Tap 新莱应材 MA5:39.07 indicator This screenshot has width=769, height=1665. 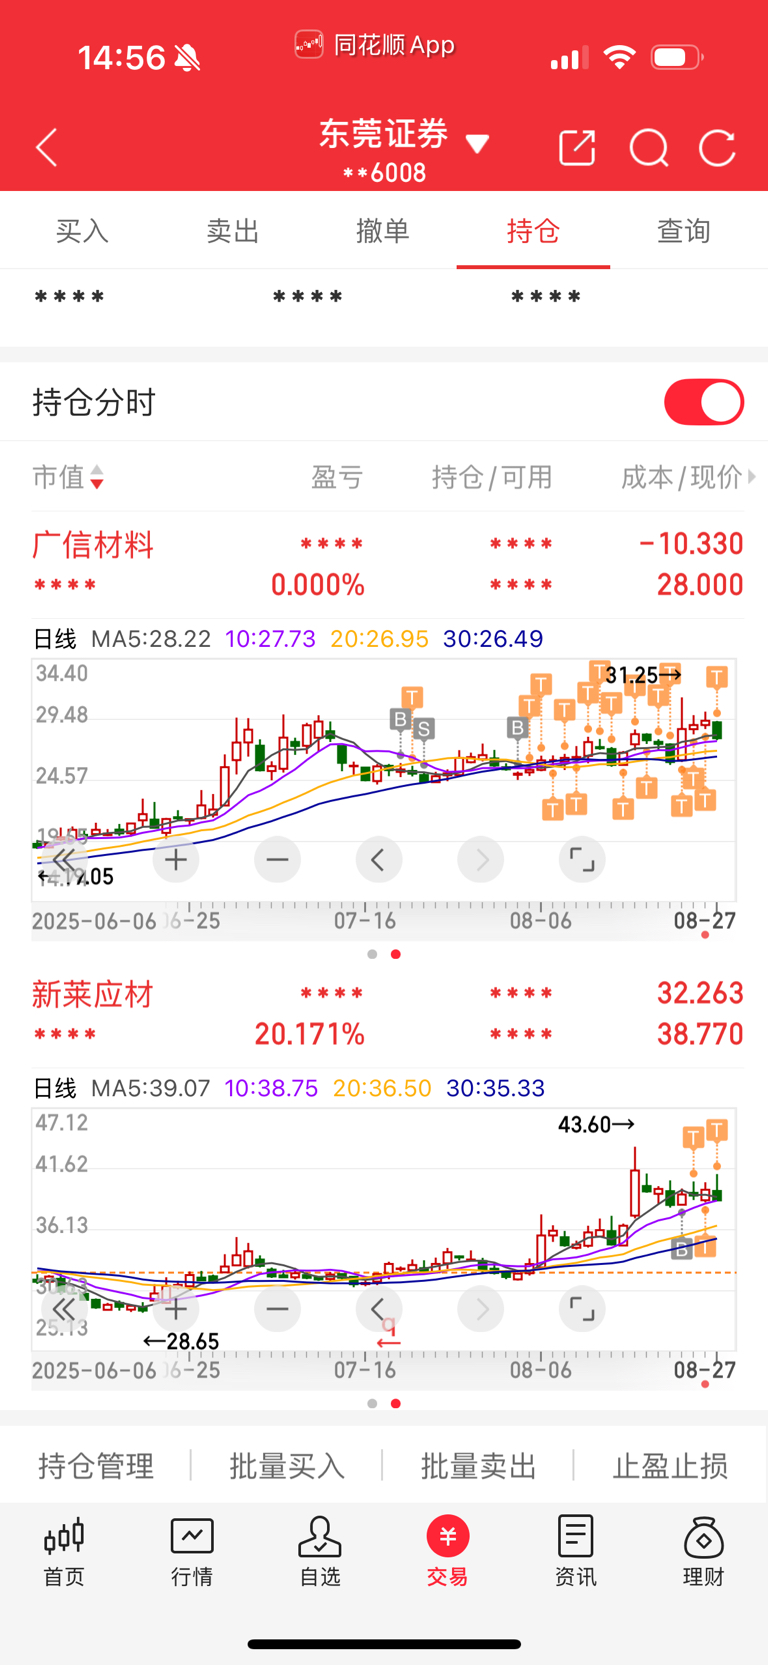pyautogui.click(x=151, y=1088)
